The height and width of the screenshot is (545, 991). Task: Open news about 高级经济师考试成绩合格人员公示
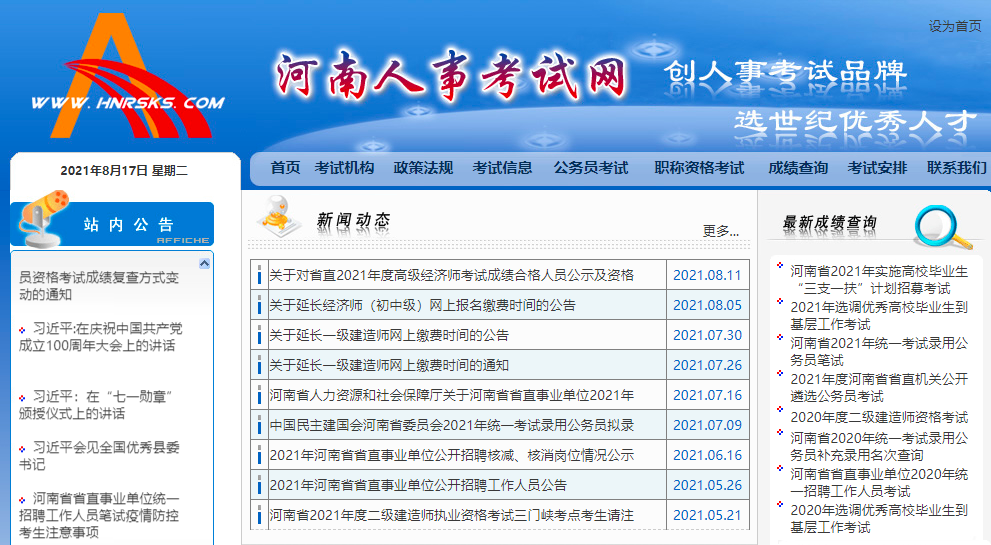(452, 275)
